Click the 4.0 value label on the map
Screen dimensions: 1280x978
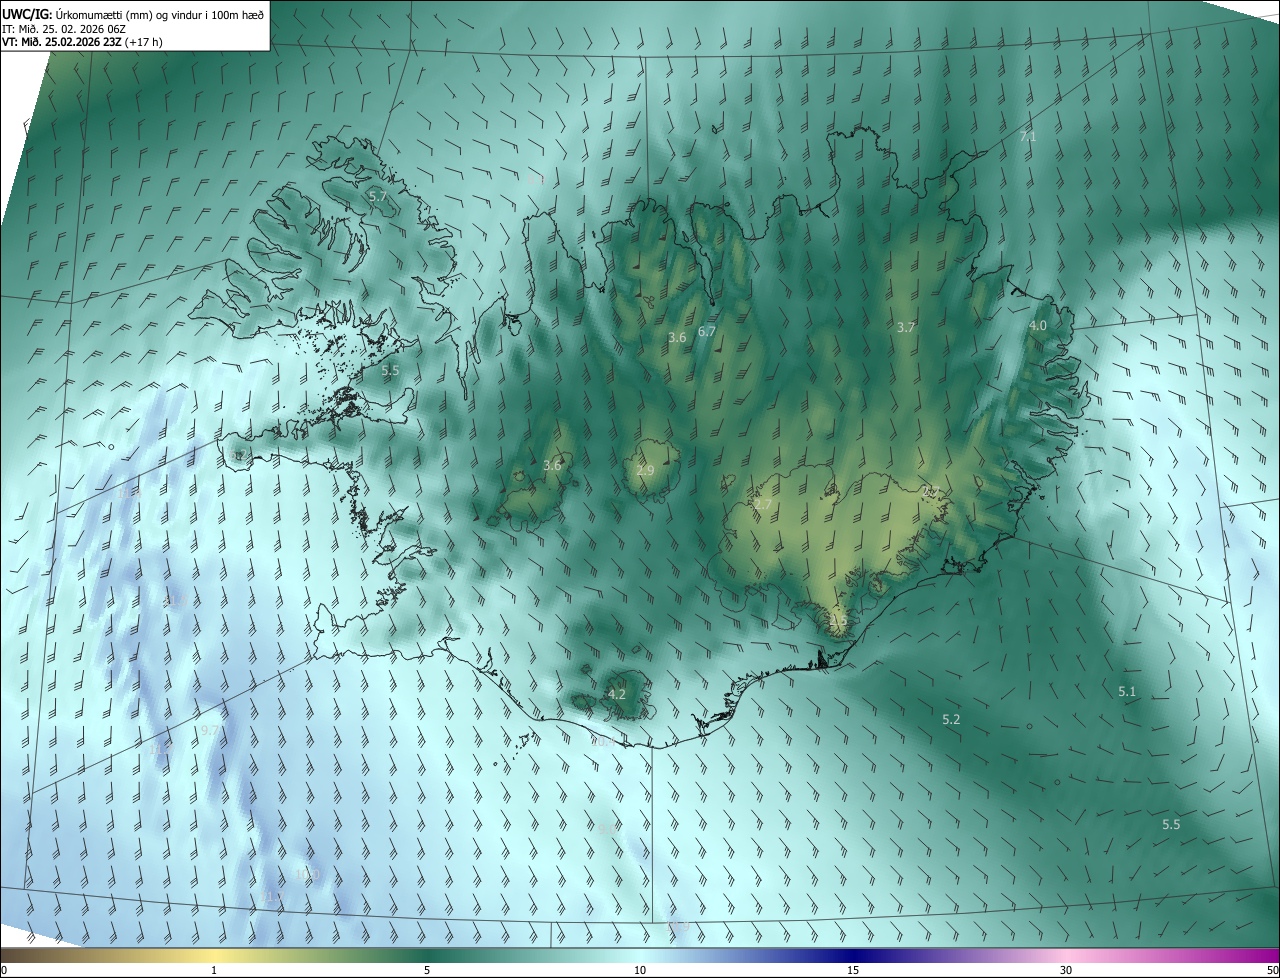pos(1038,326)
